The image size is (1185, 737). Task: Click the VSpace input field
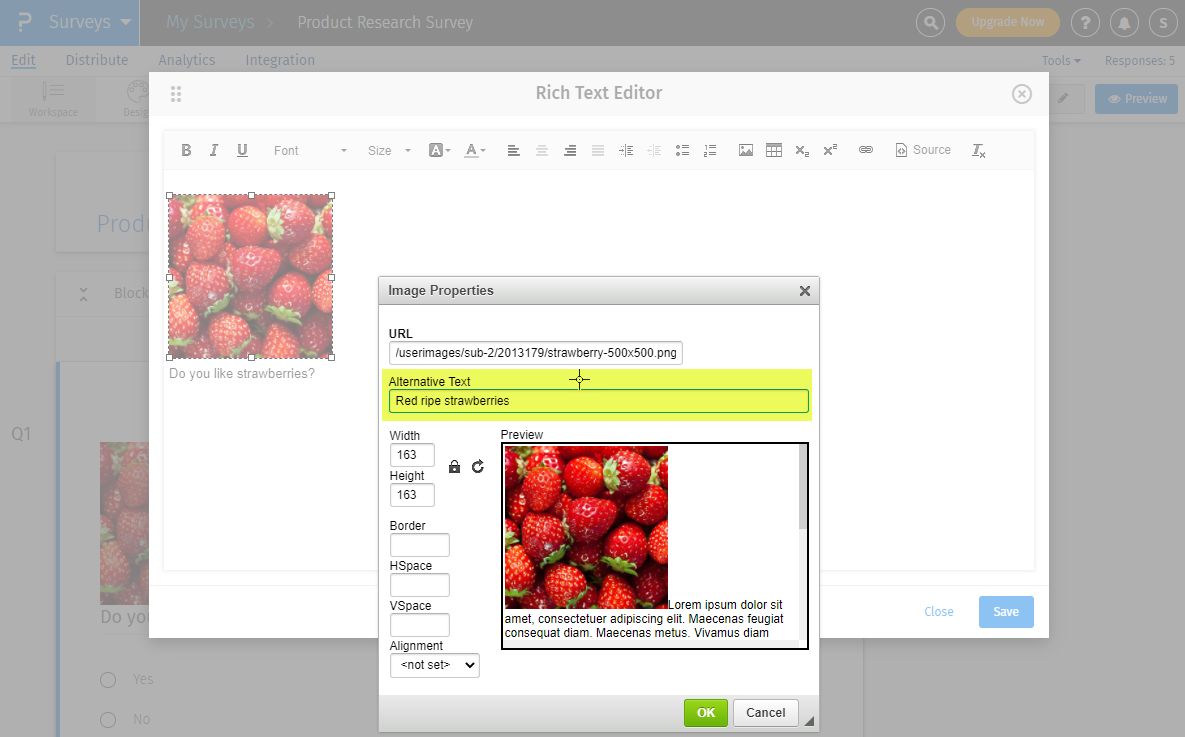click(419, 625)
